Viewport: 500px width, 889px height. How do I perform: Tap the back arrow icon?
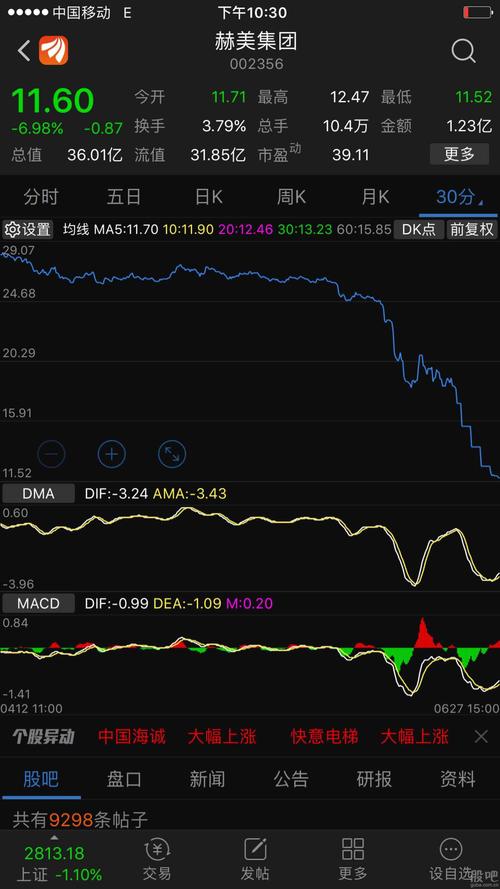24,51
